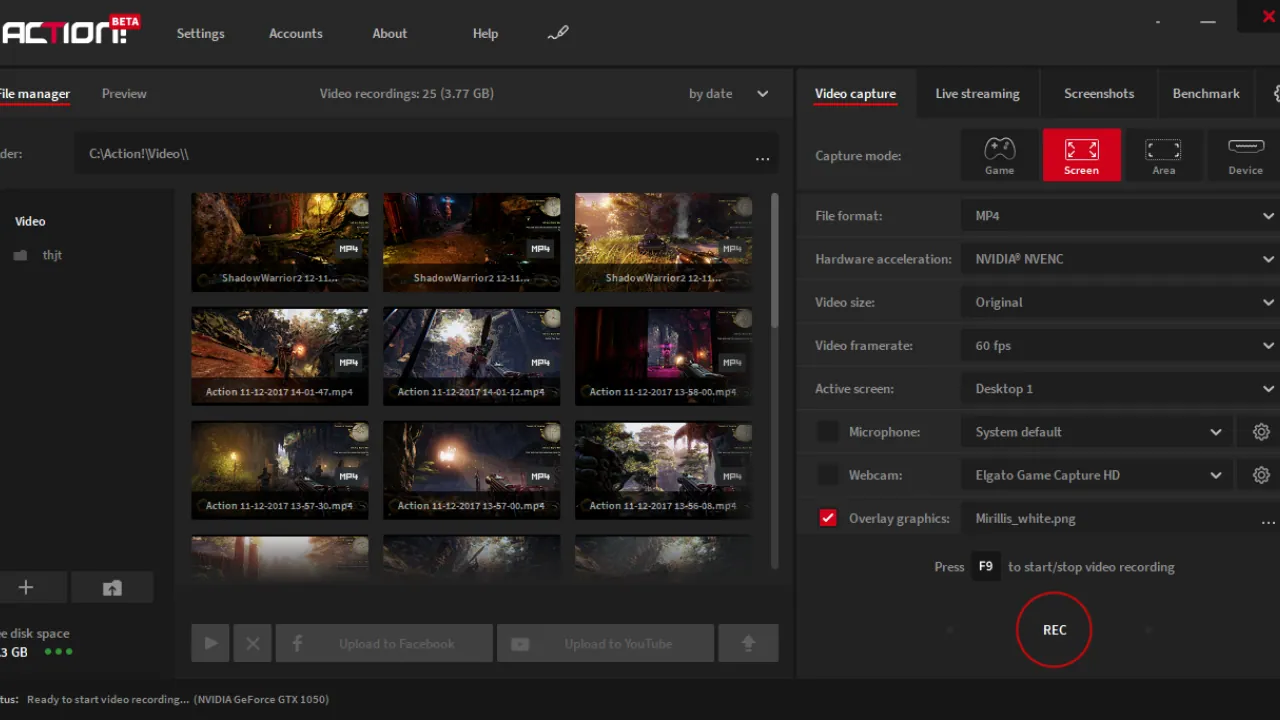Select Screen capture mode

tap(1081, 155)
